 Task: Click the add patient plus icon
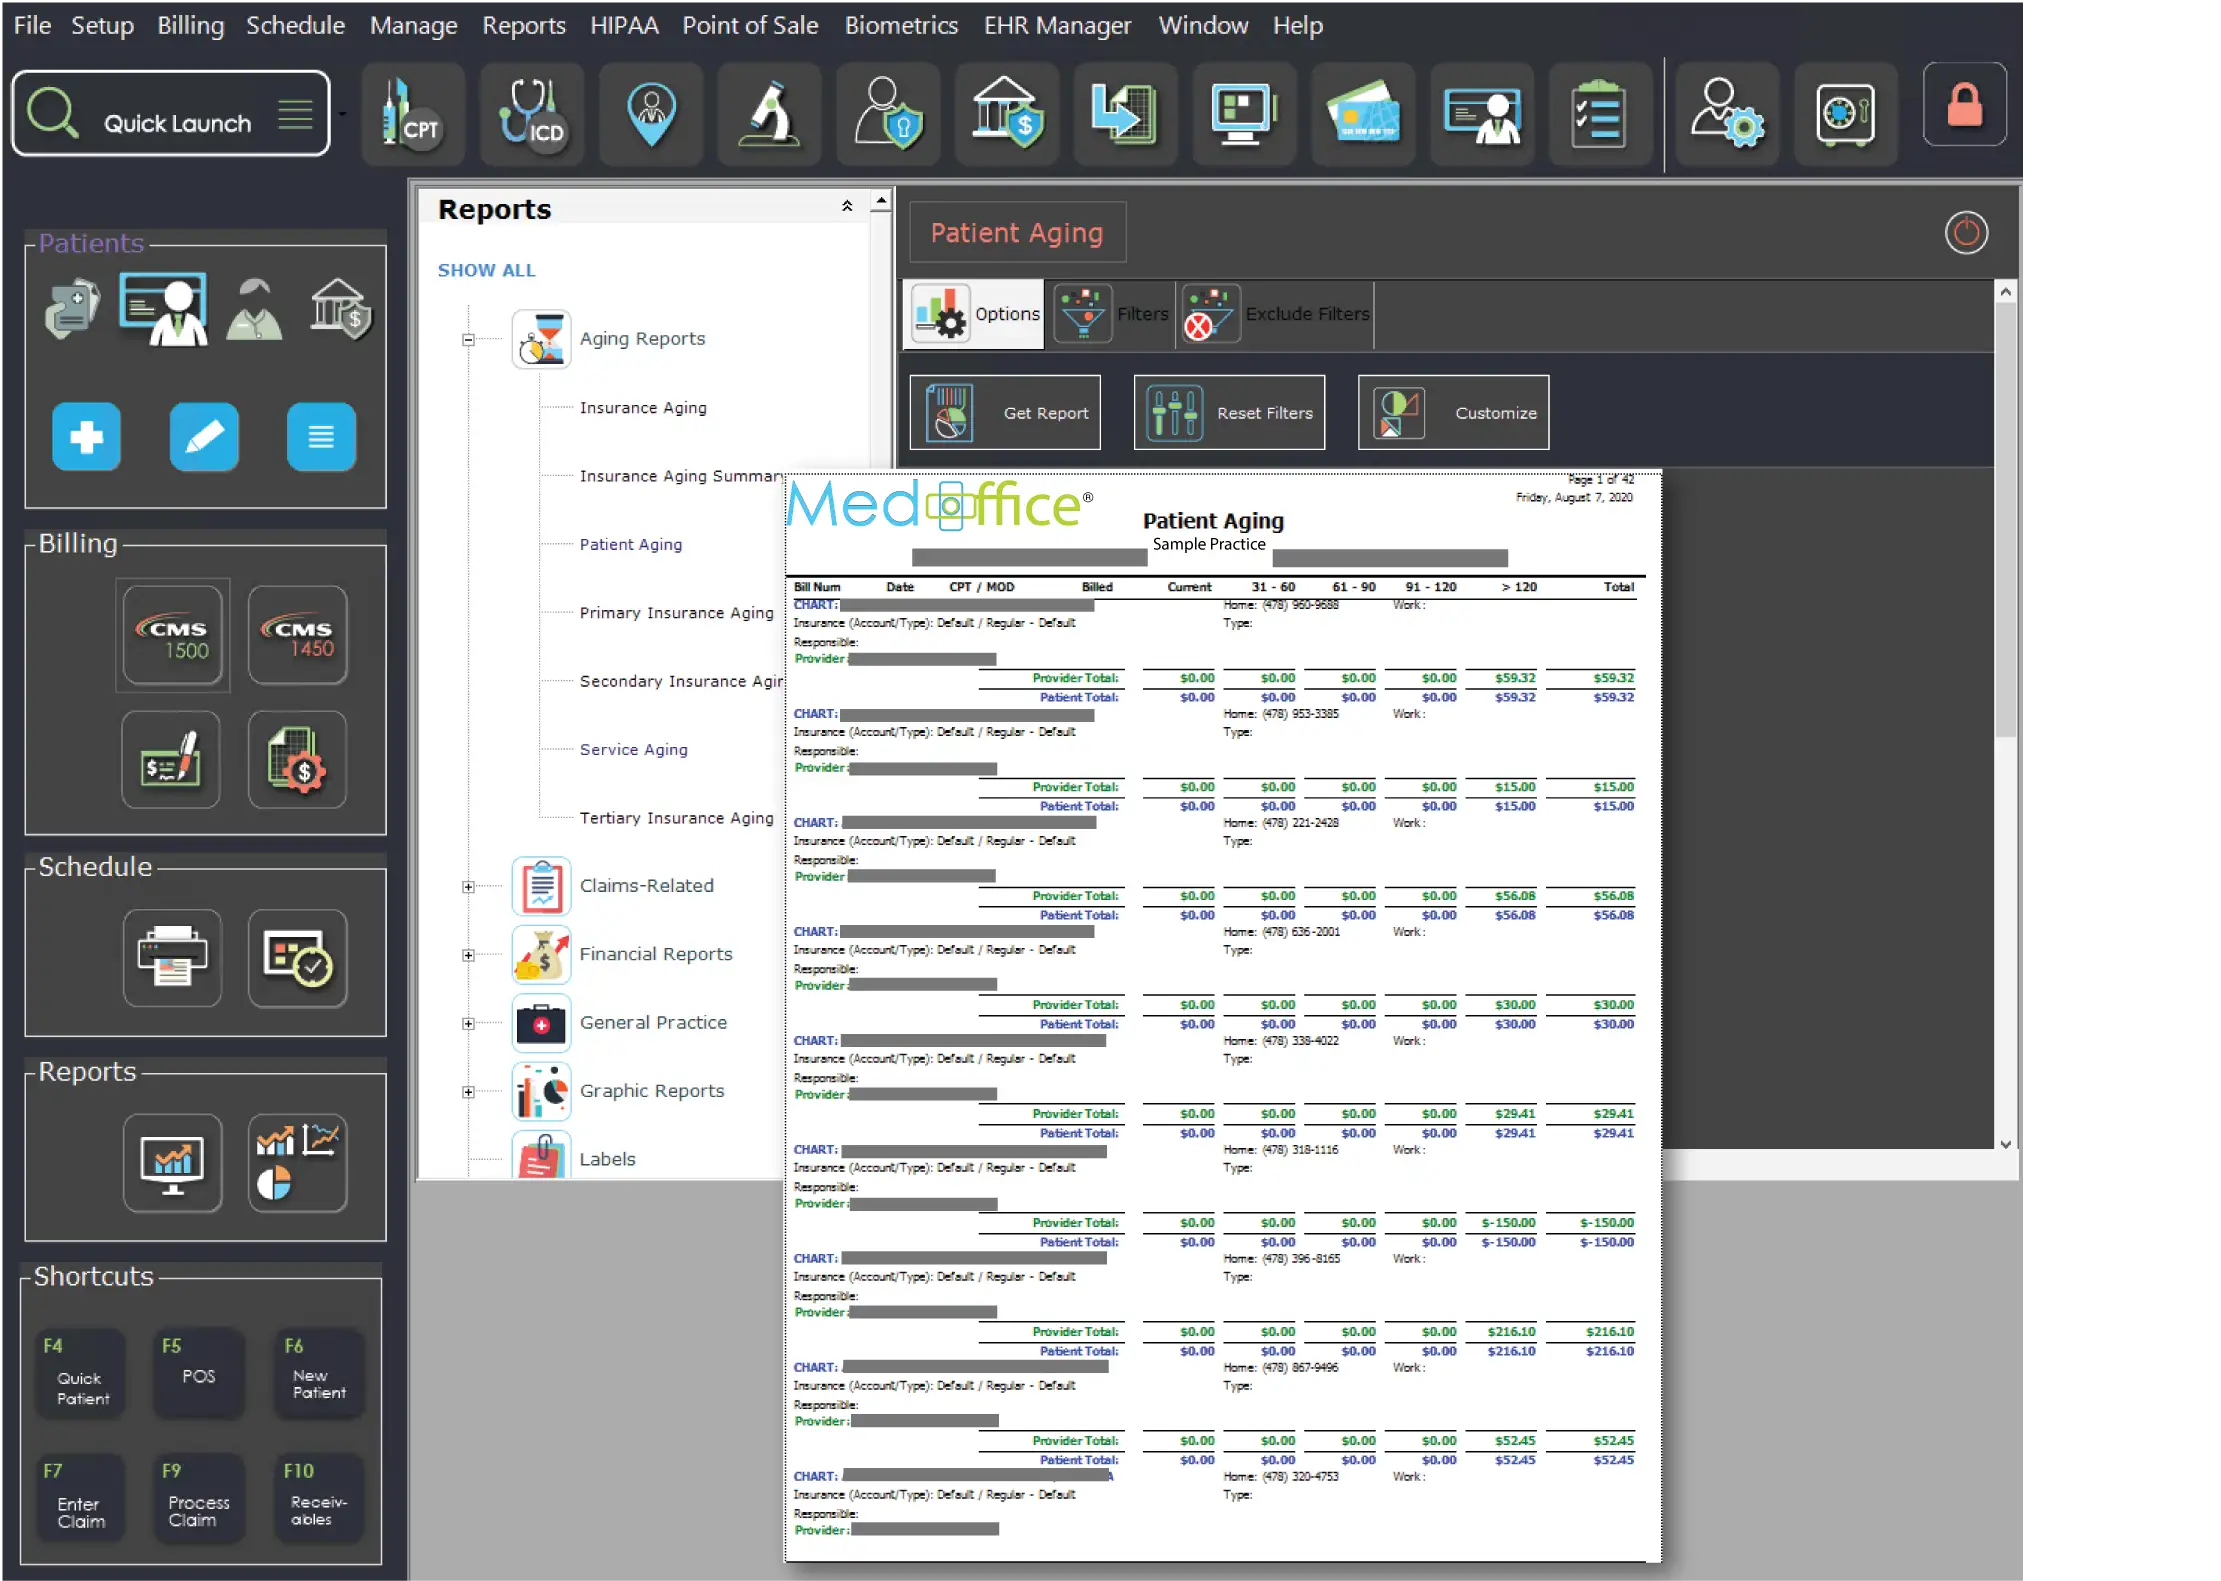pos(86,437)
